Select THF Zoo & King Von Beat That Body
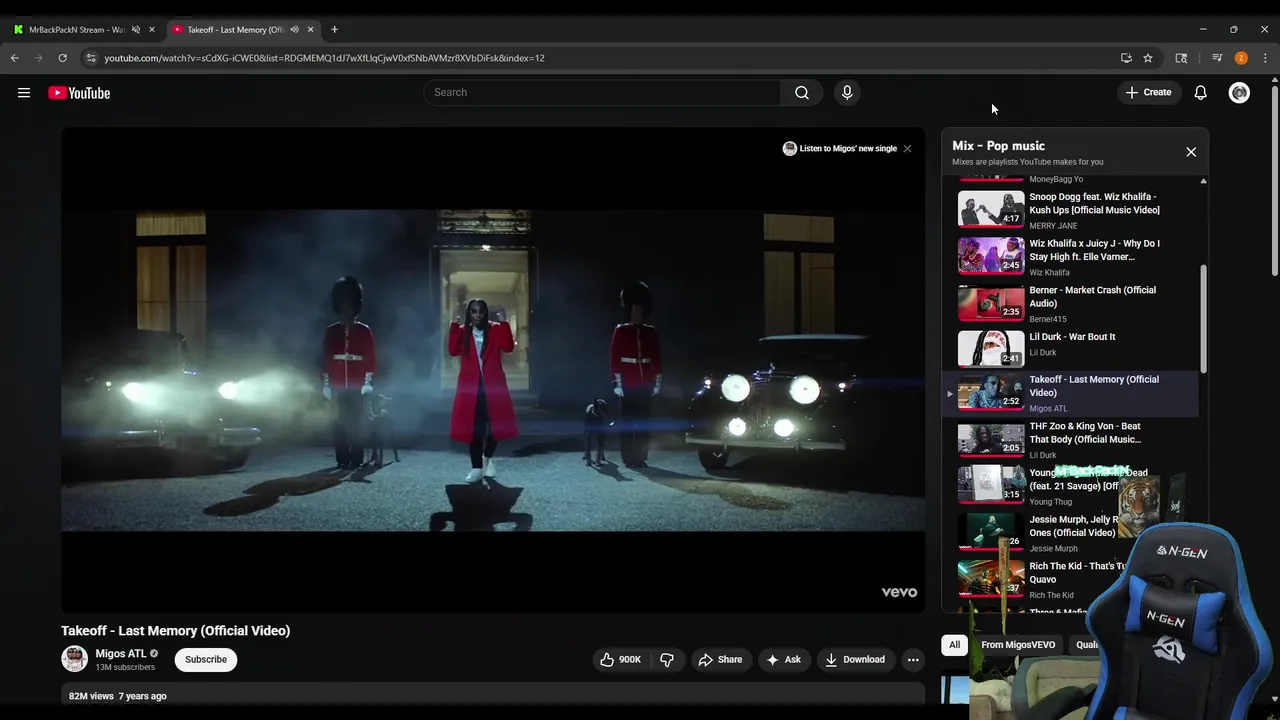 coord(1070,439)
